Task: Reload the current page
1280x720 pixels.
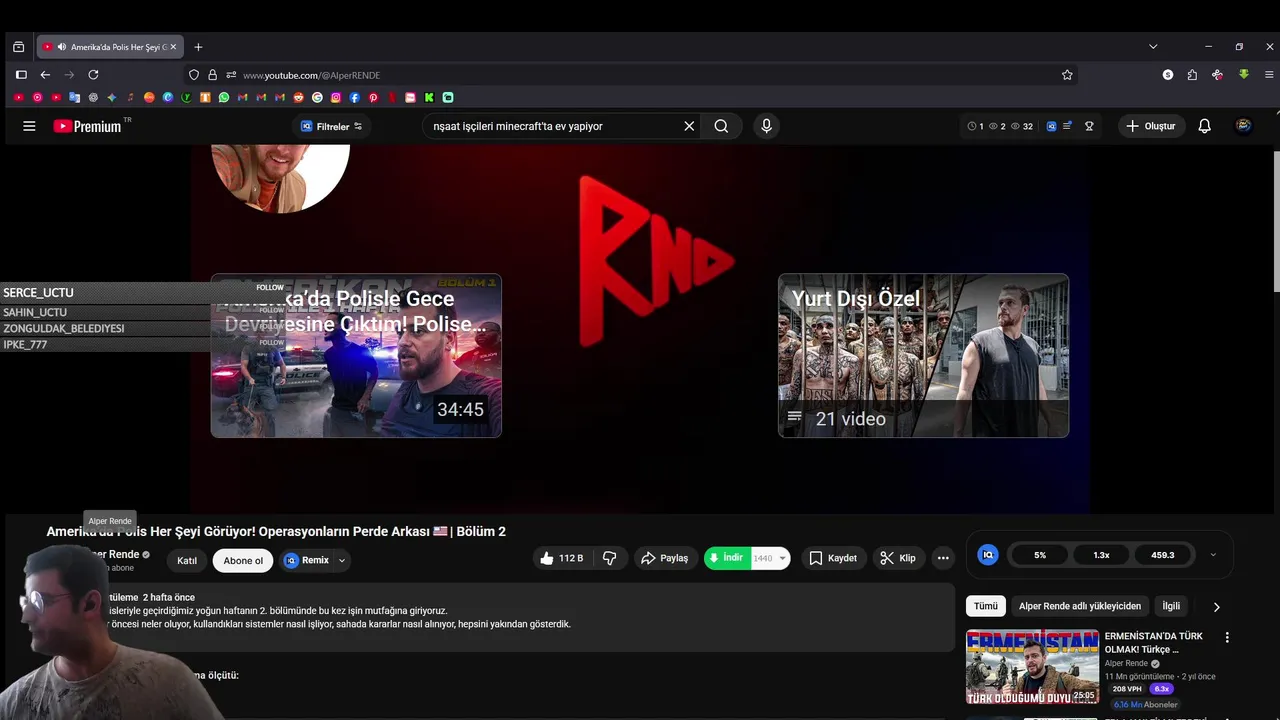Action: [93, 75]
